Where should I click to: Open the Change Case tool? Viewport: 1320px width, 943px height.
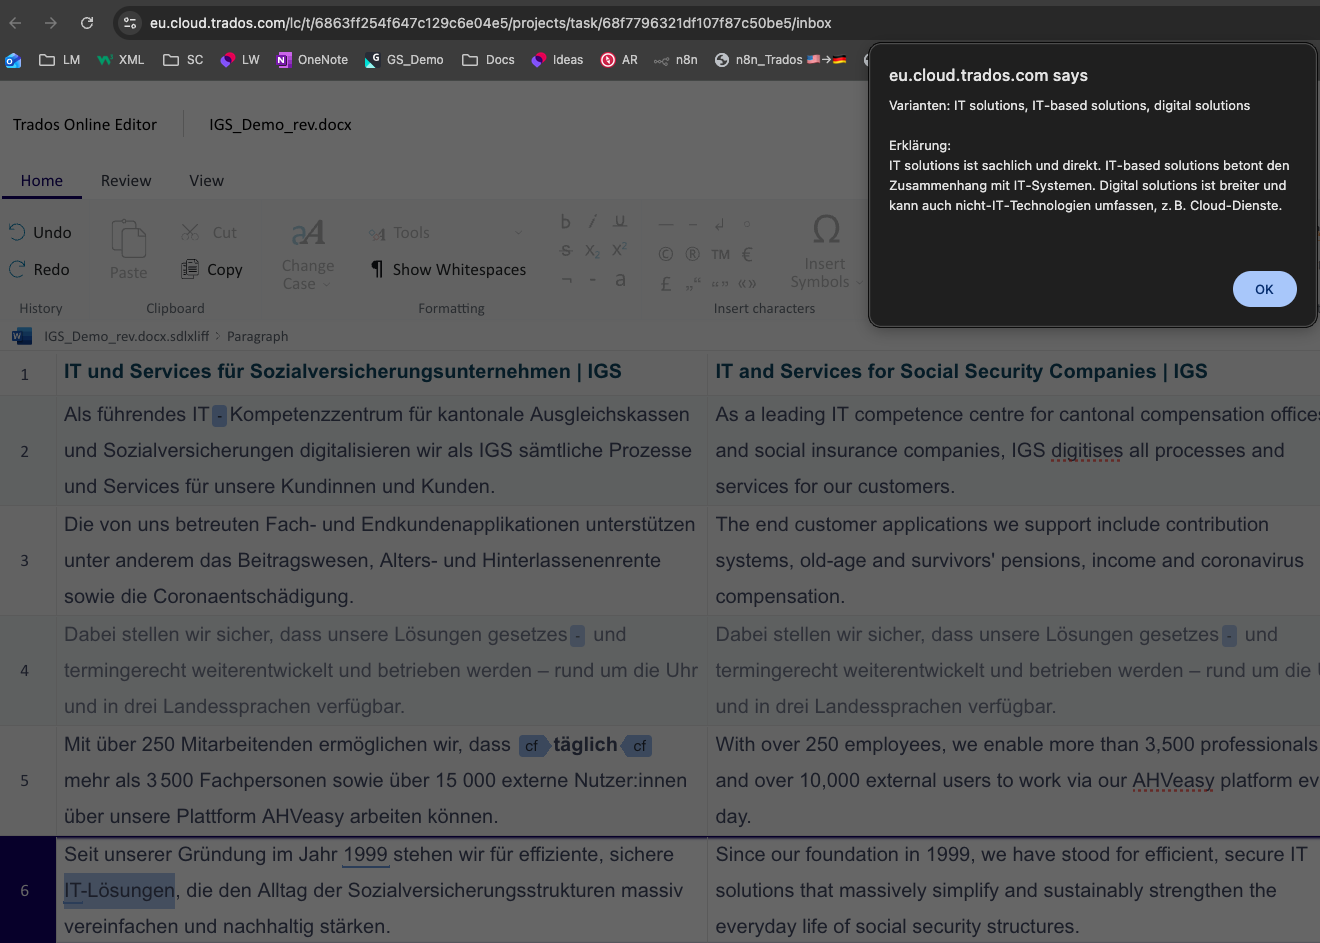[307, 233]
